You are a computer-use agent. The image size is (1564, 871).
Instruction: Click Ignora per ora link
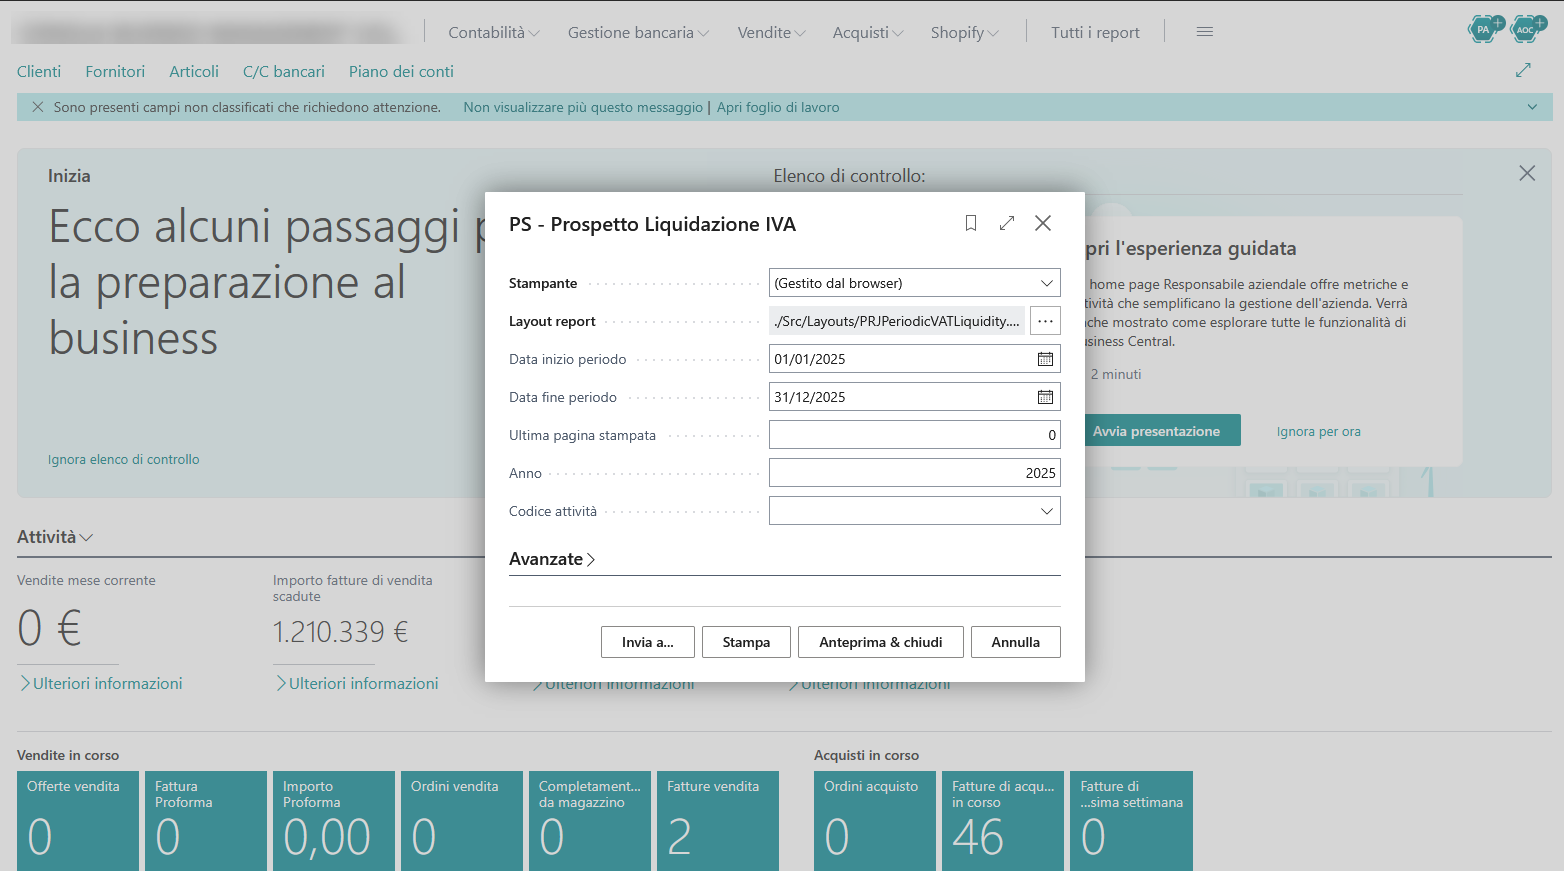[1318, 431]
